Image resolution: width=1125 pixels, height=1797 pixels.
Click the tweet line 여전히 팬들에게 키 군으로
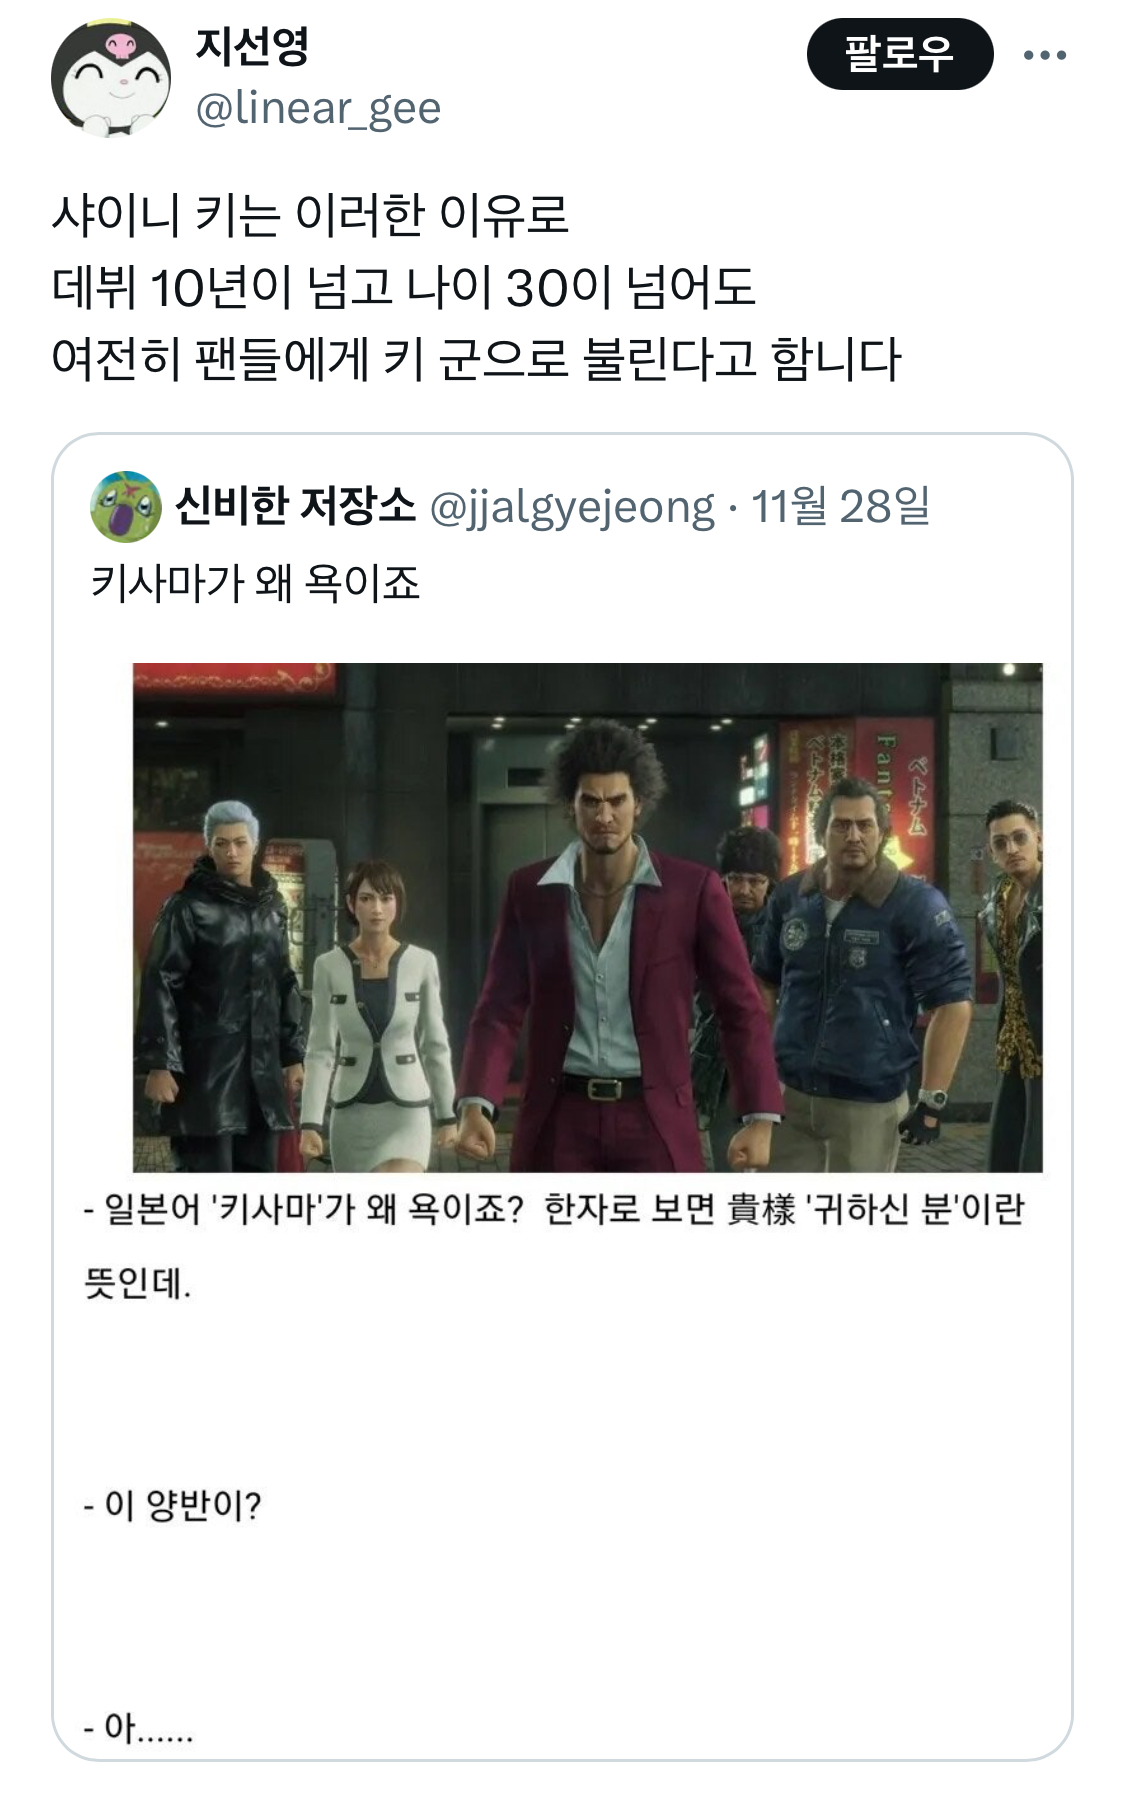[x=476, y=358]
